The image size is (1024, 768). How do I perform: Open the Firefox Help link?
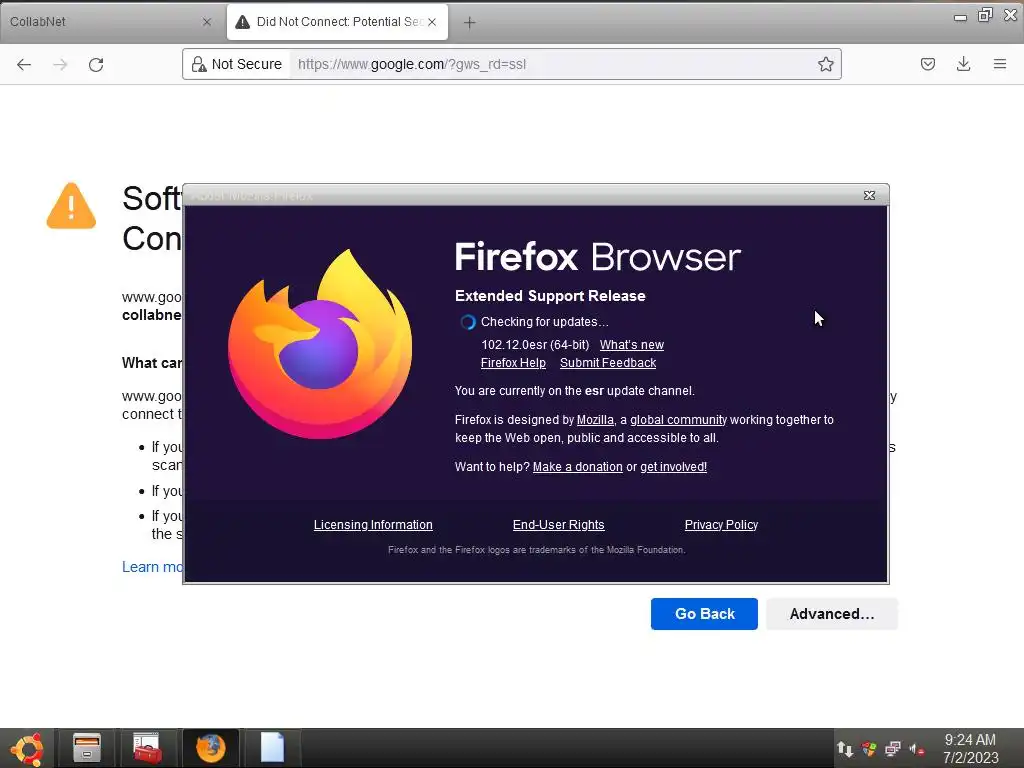(x=513, y=363)
